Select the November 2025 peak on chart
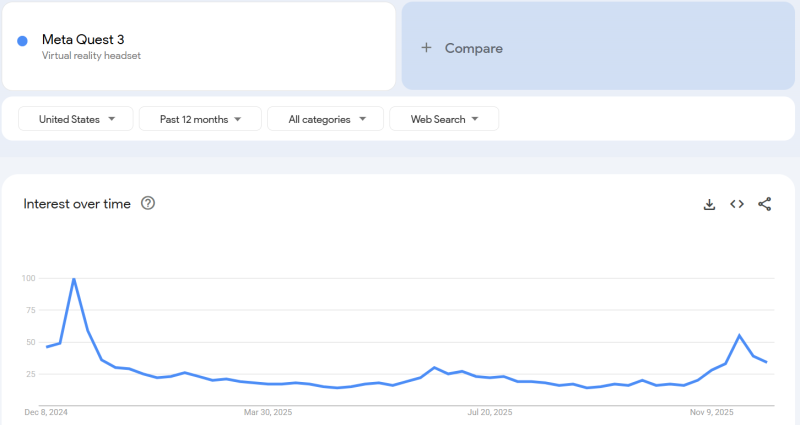This screenshot has width=800, height=425. pos(739,335)
